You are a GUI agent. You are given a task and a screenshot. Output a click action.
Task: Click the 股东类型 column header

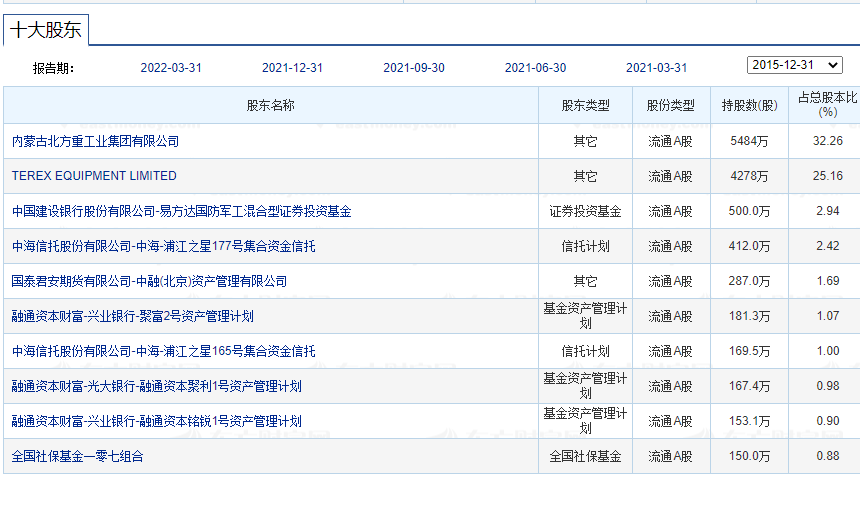585,105
